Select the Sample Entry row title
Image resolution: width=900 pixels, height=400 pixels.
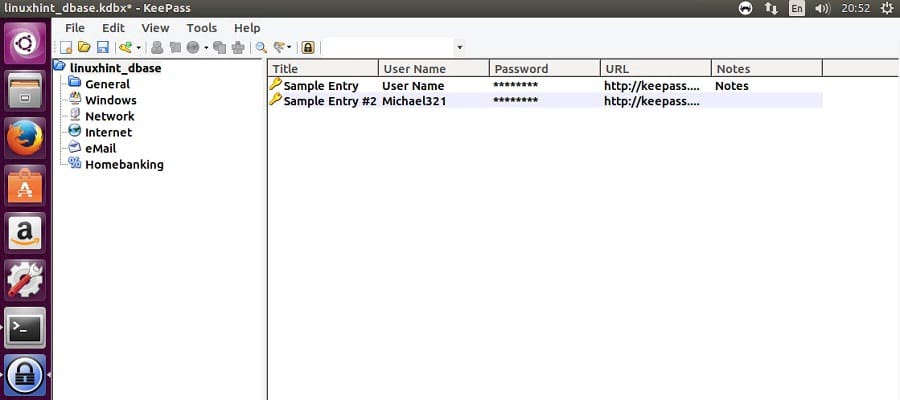321,86
